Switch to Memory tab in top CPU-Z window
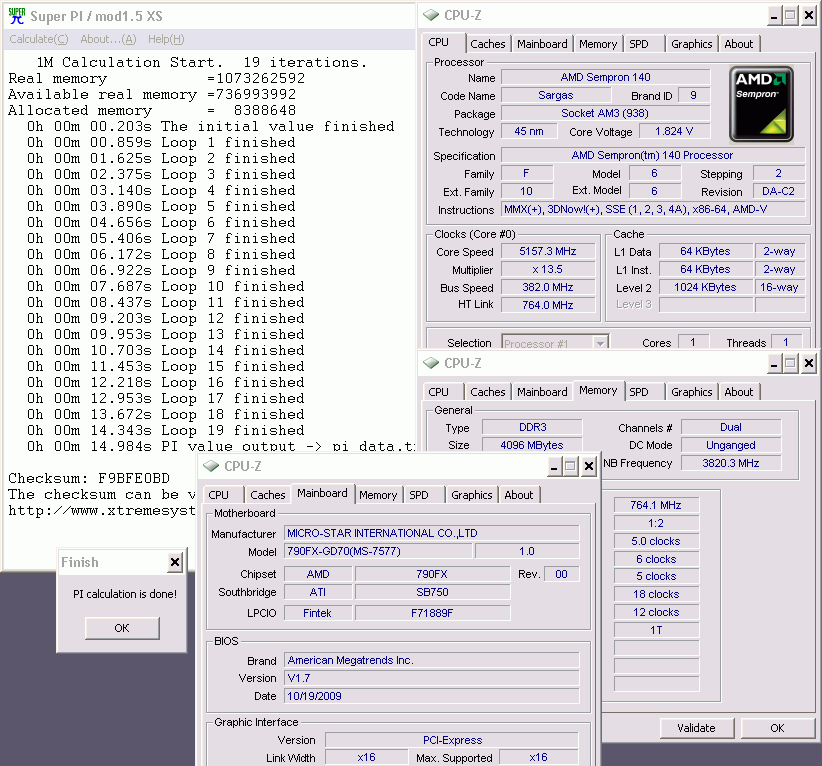This screenshot has height=766, width=822. click(x=598, y=44)
